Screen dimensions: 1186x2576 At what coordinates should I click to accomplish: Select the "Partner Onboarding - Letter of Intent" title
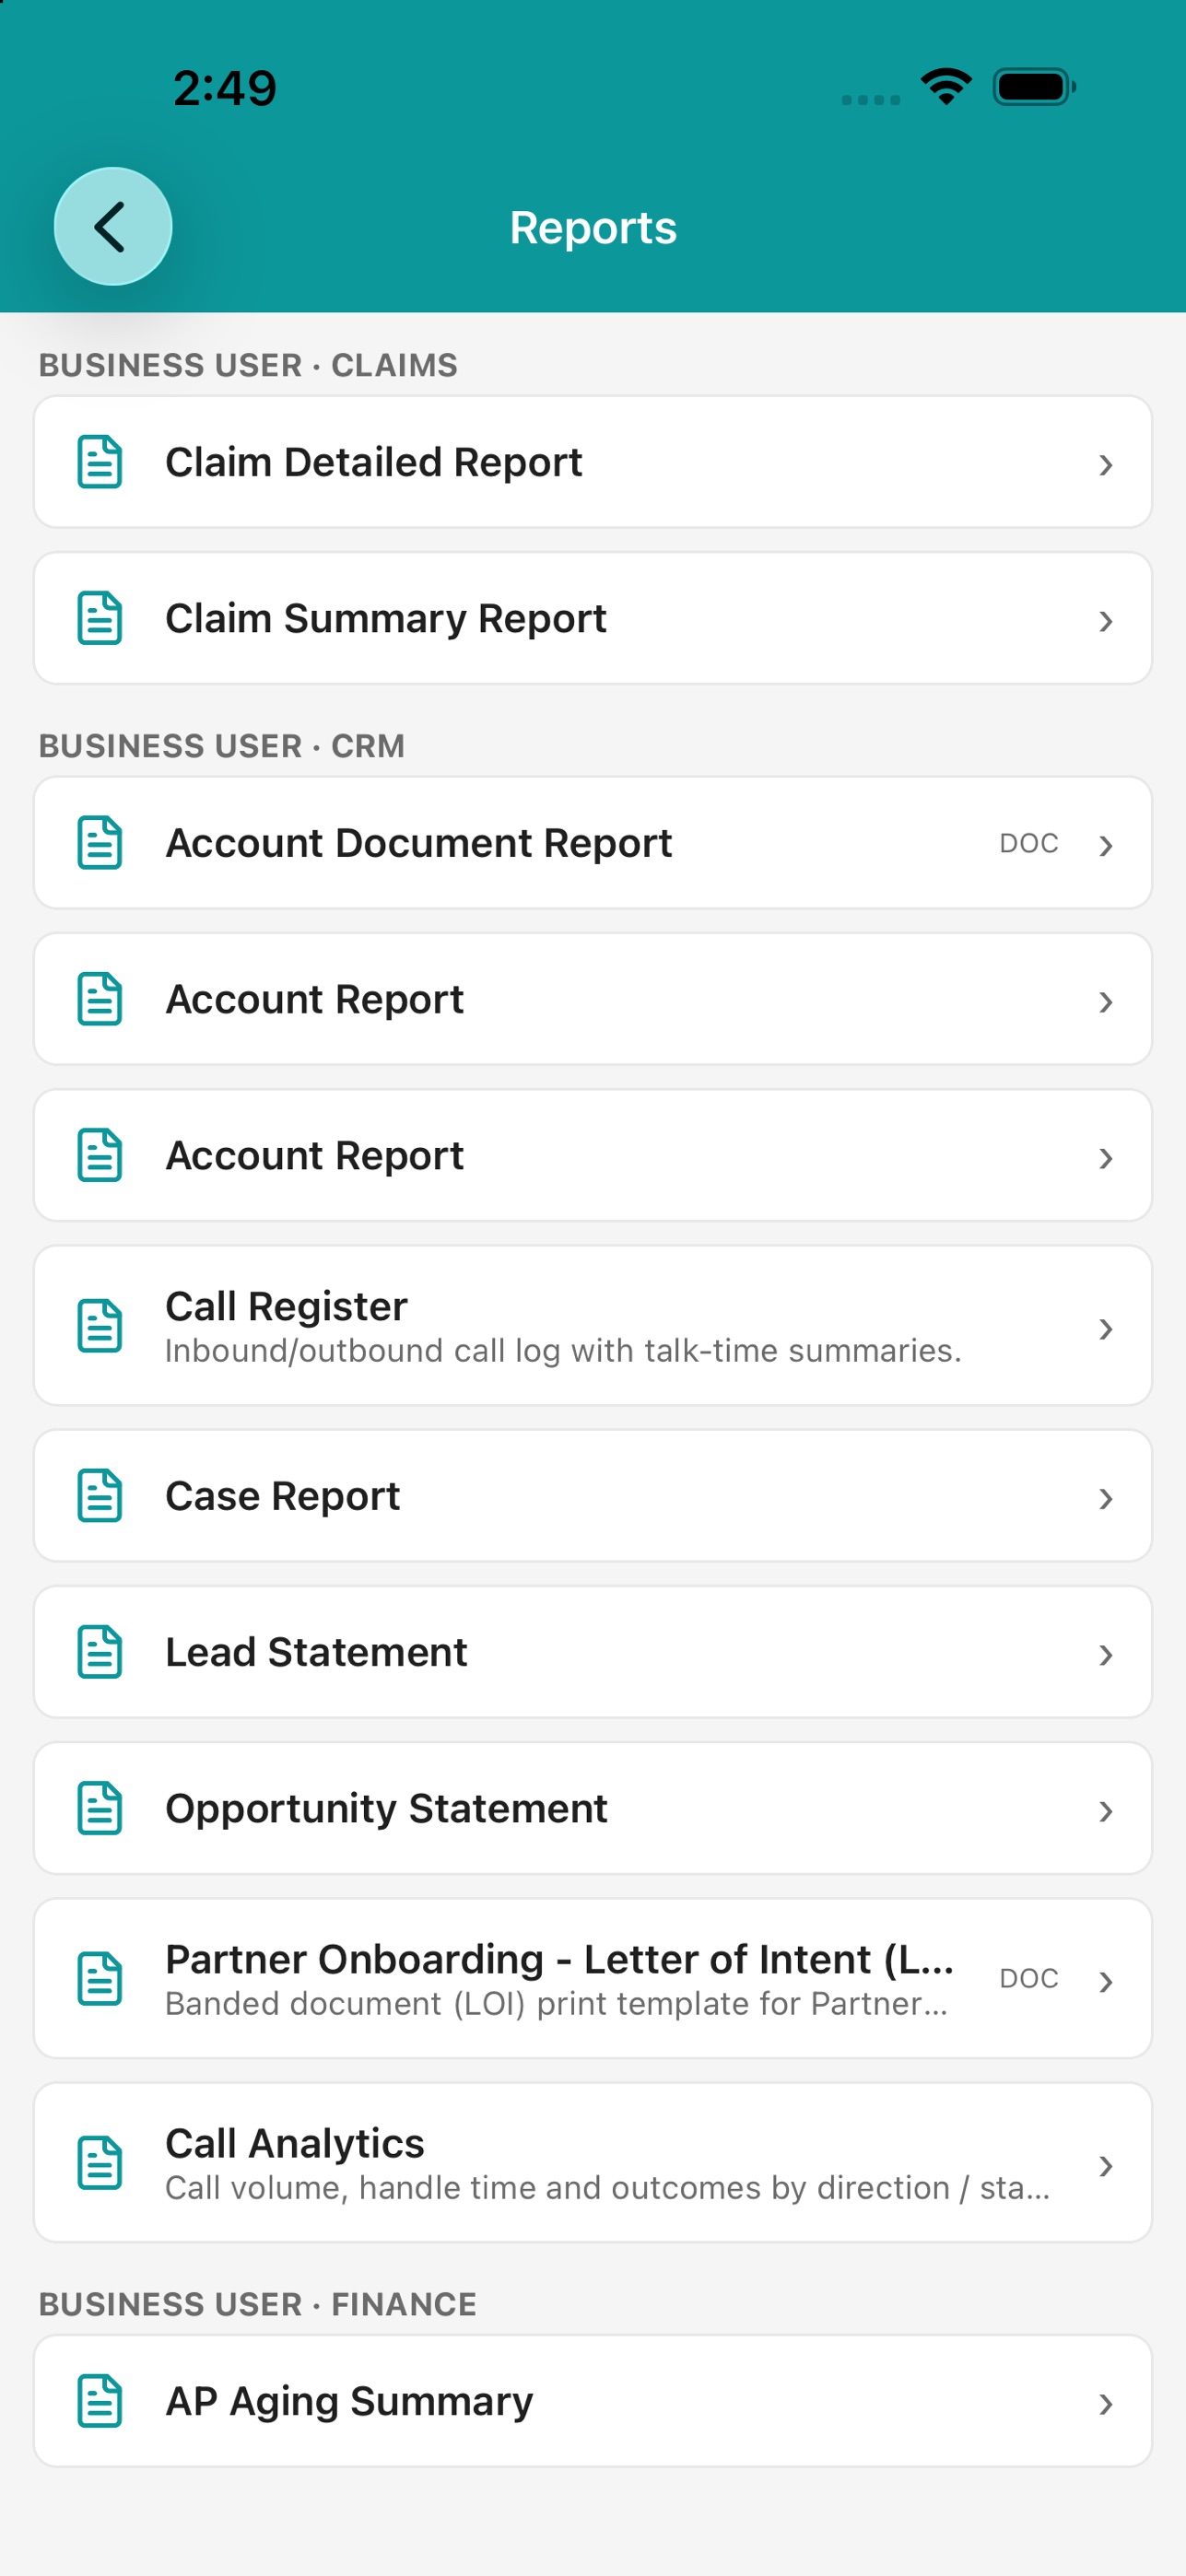pyautogui.click(x=560, y=1959)
